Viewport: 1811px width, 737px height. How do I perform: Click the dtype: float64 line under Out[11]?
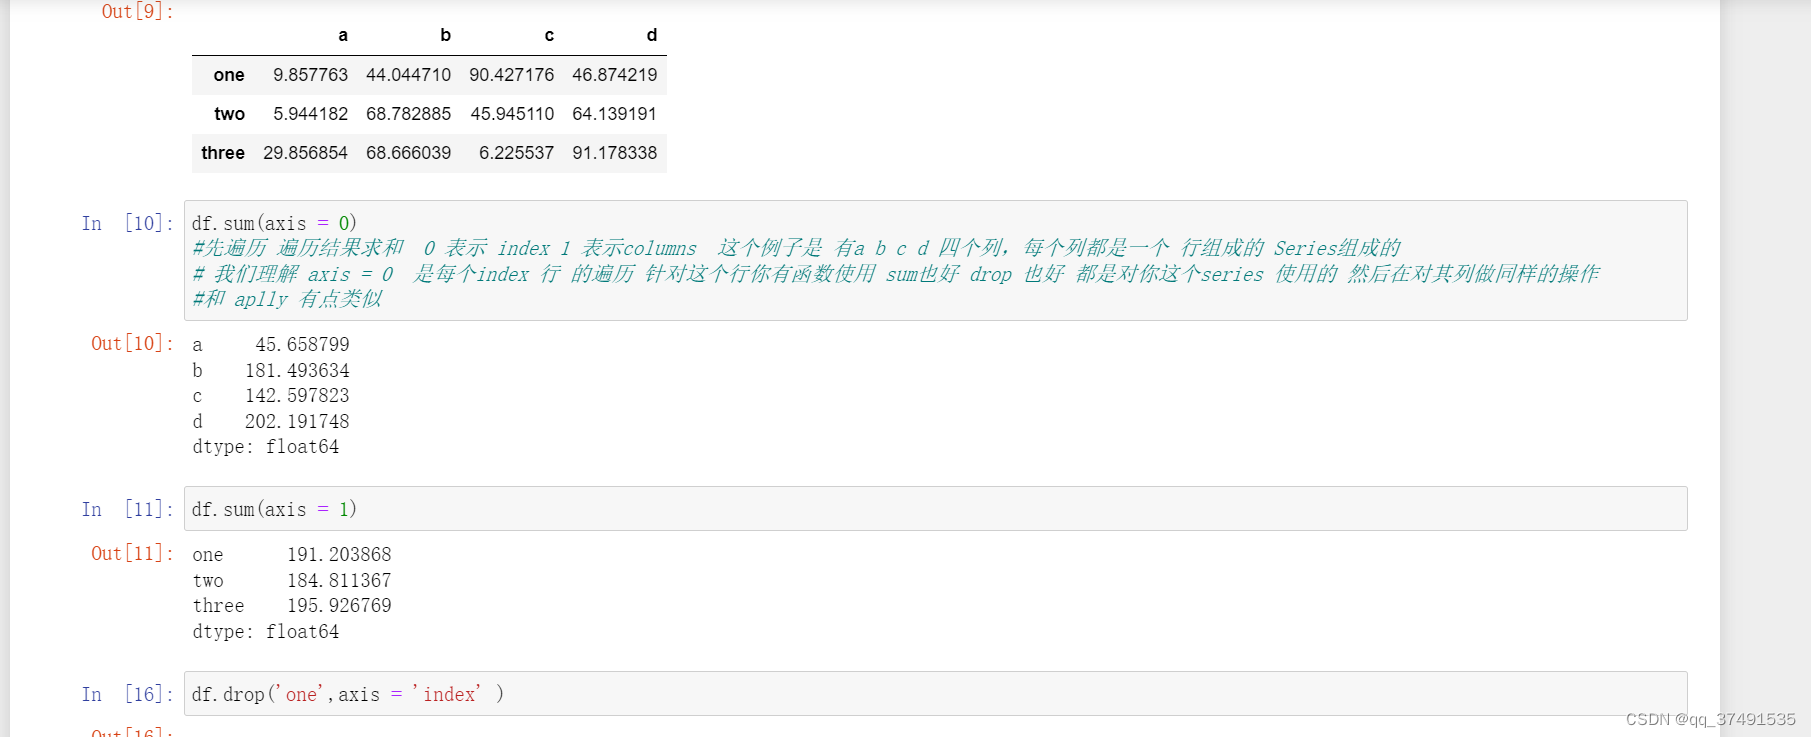266,632
